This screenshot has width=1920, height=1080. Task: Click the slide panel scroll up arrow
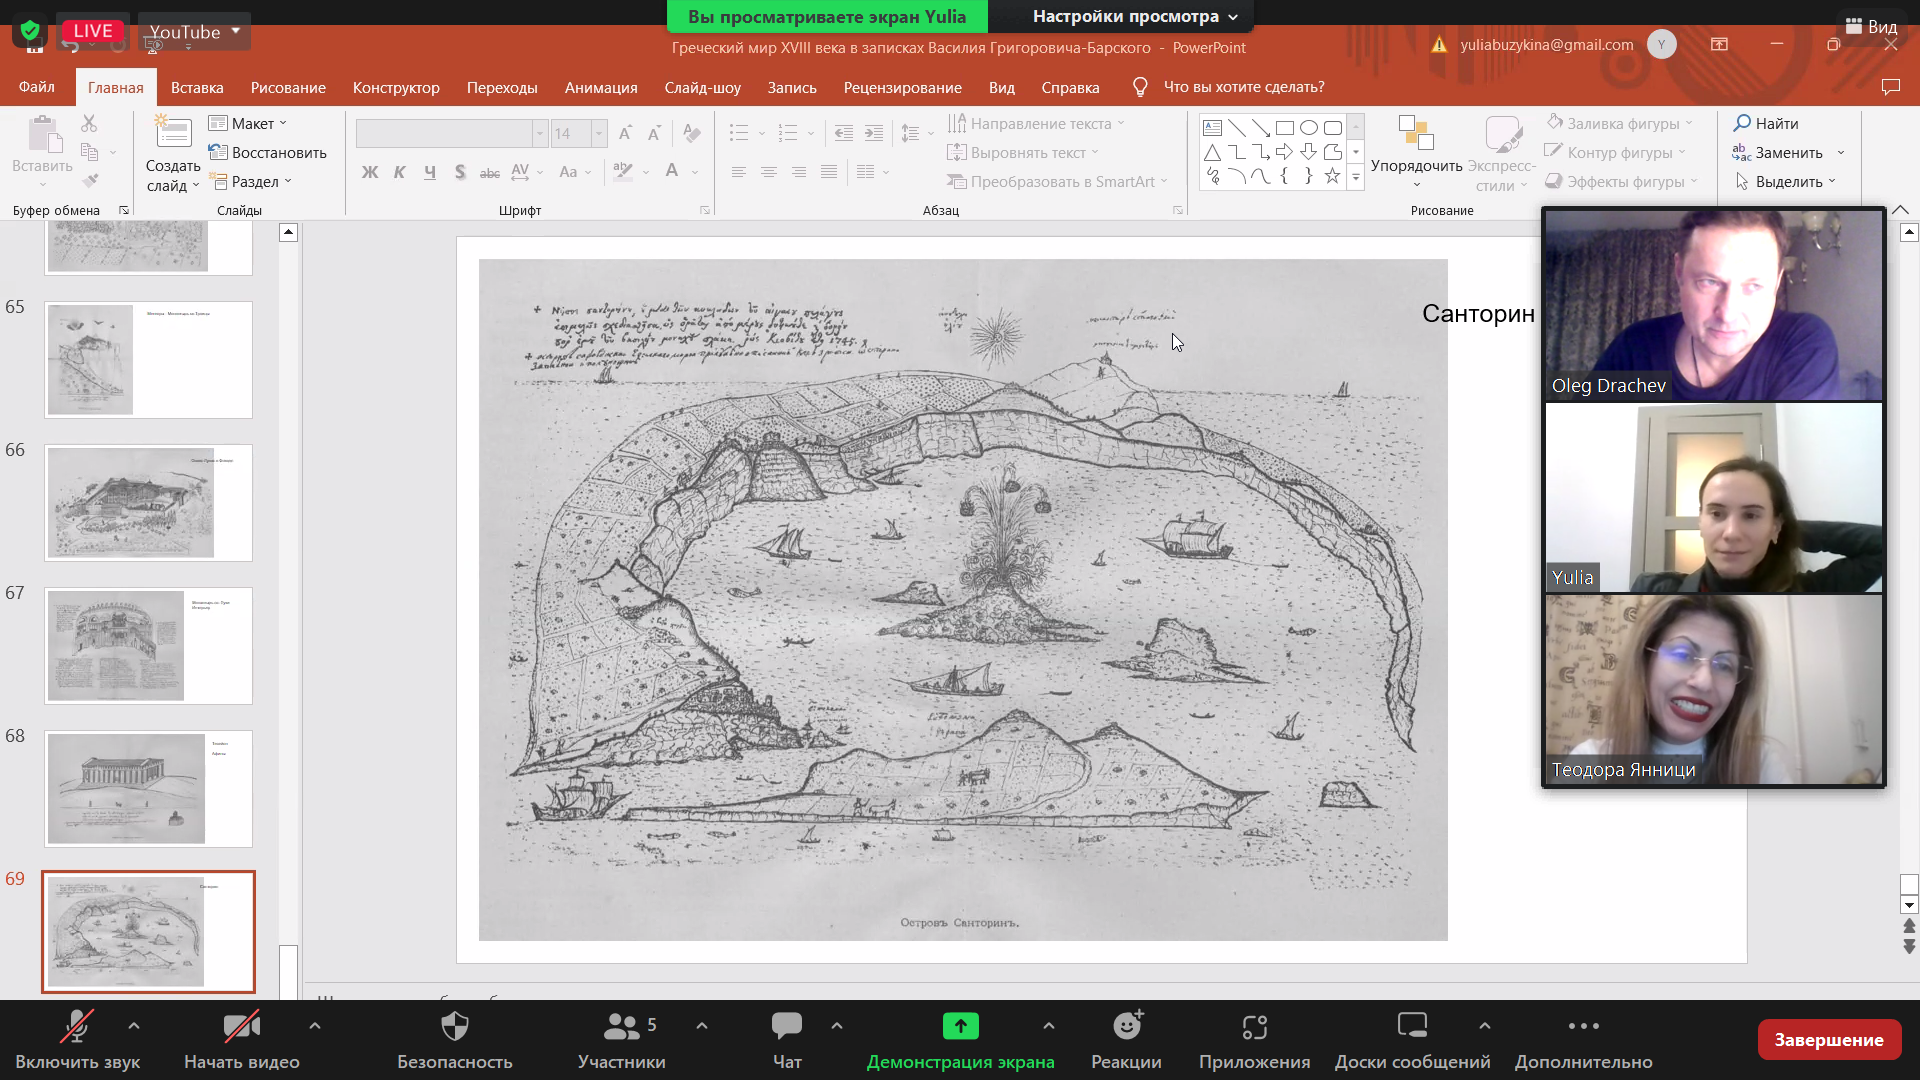288,233
